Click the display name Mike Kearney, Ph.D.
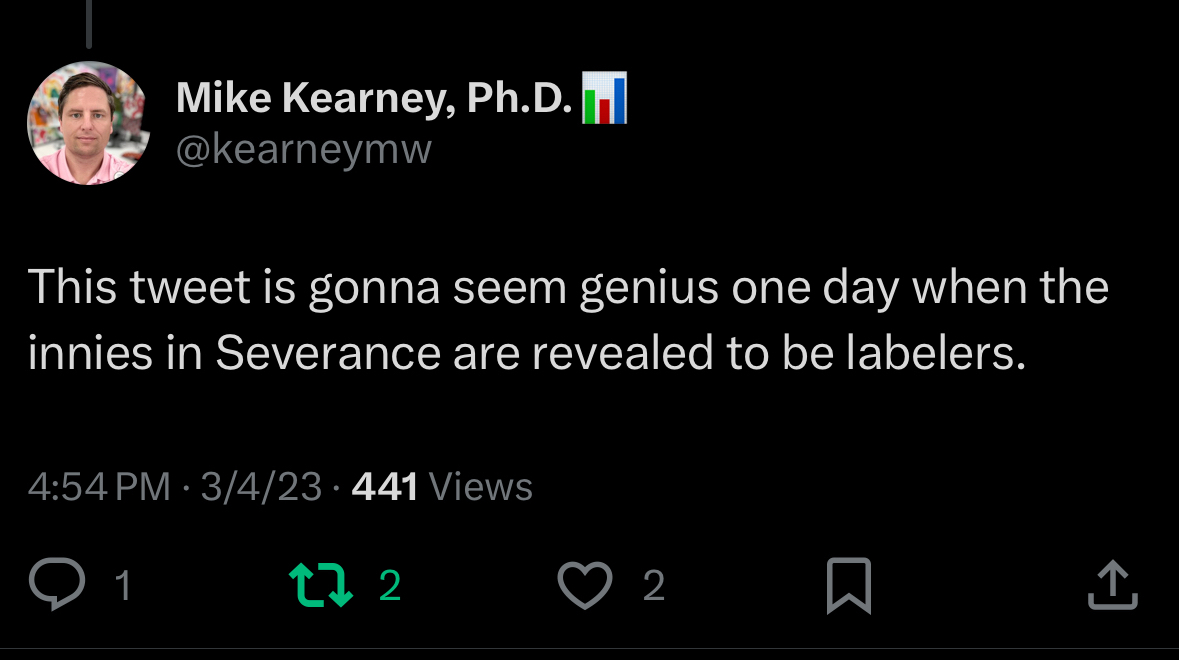 click(374, 98)
